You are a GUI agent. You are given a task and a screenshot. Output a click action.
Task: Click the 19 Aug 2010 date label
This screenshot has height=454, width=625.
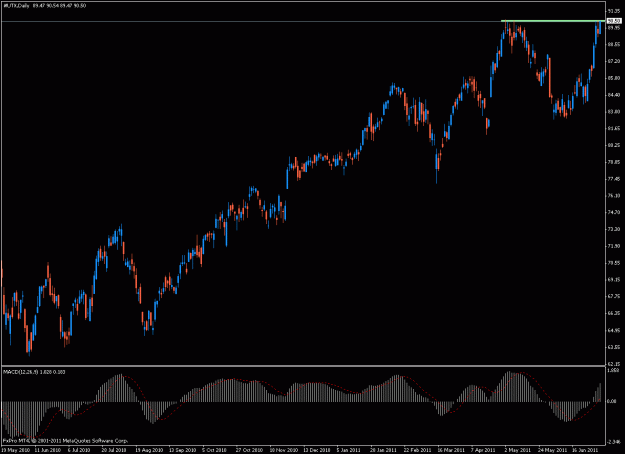click(x=149, y=450)
